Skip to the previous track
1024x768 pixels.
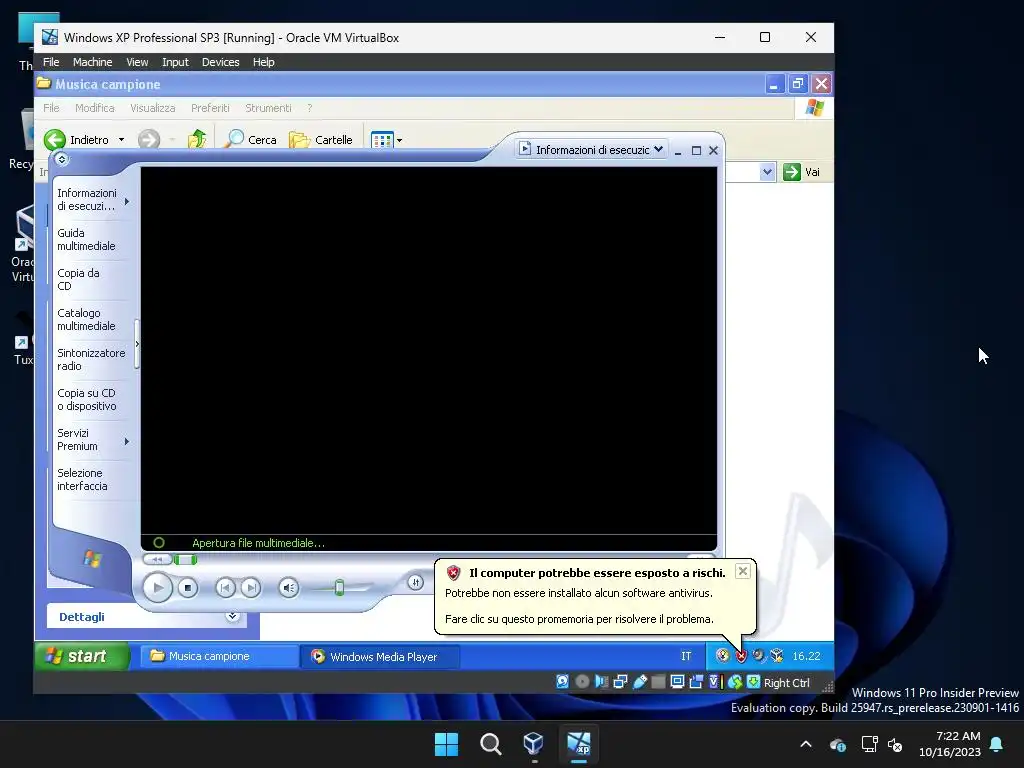225,588
